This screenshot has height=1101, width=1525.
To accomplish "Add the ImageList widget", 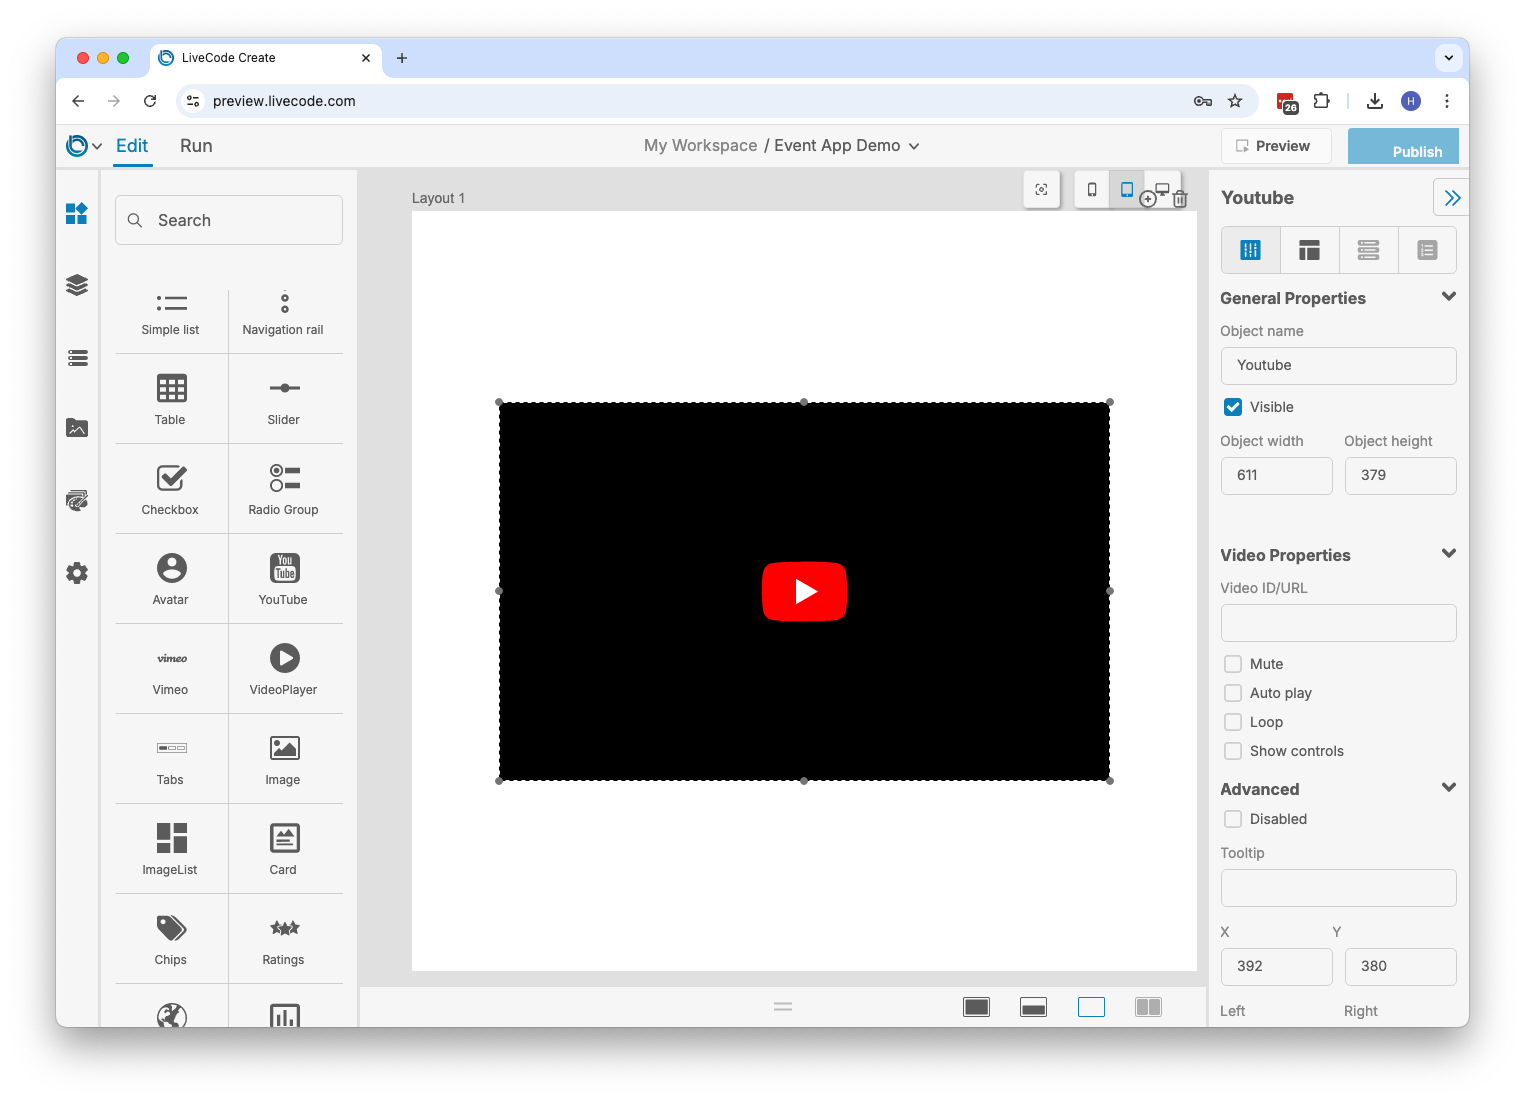I will point(171,849).
